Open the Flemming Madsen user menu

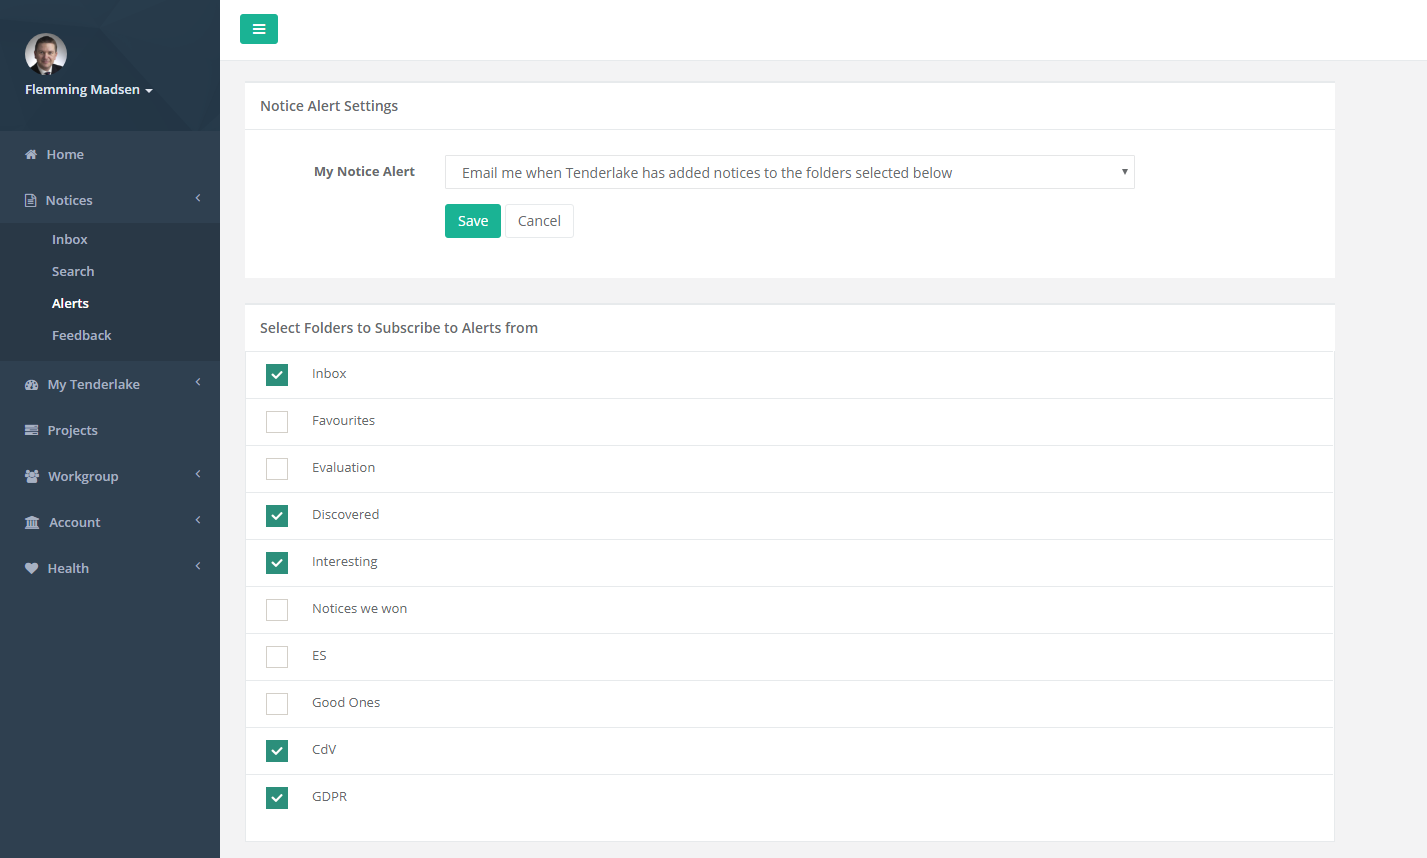[89, 90]
